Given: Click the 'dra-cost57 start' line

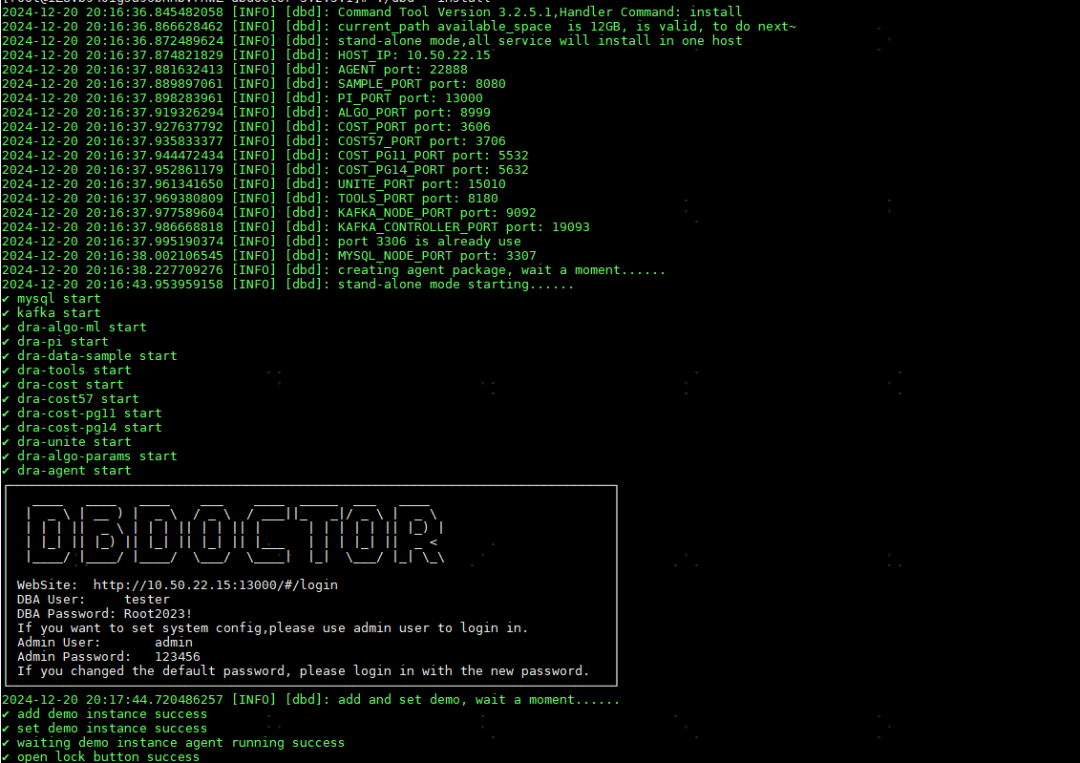Looking at the screenshot, I should tap(70, 399).
